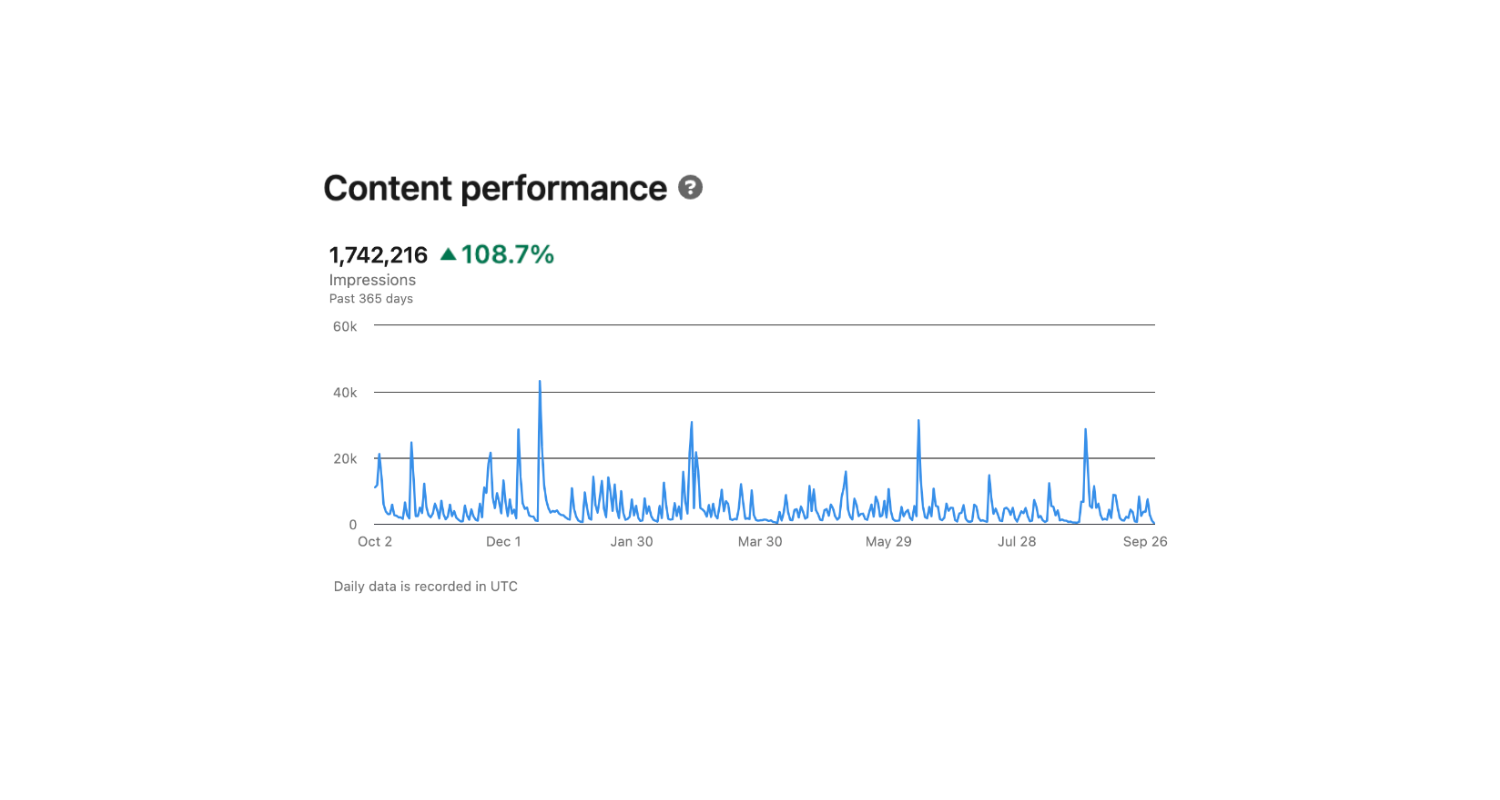
Task: Click the 40k y-axis label
Action: point(345,393)
